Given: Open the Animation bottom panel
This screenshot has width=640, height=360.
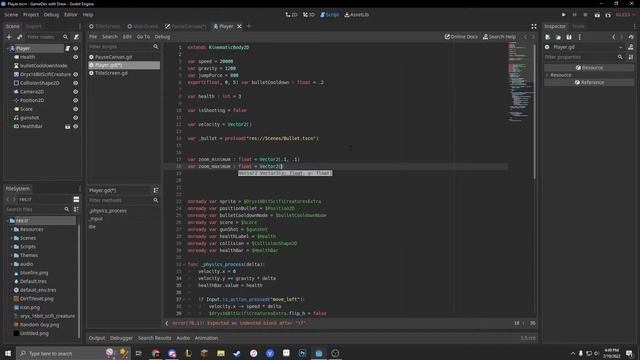Looking at the screenshot, I should point(206,338).
